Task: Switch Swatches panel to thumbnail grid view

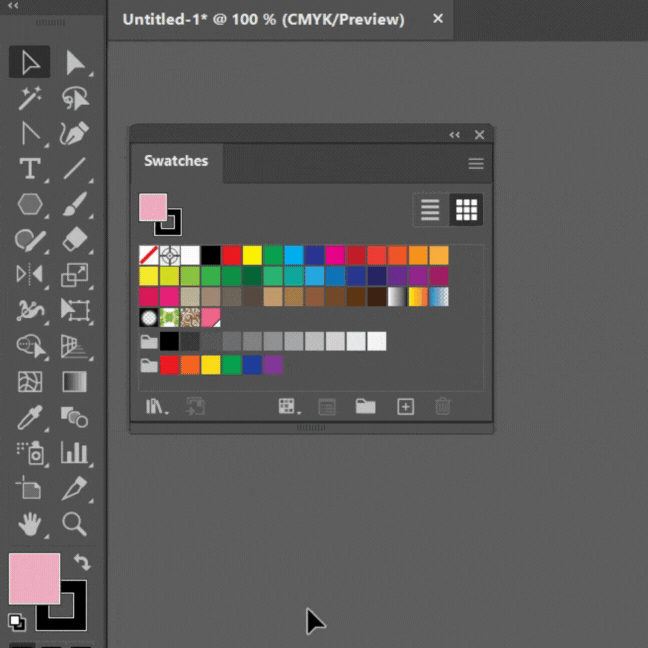Action: pos(466,210)
